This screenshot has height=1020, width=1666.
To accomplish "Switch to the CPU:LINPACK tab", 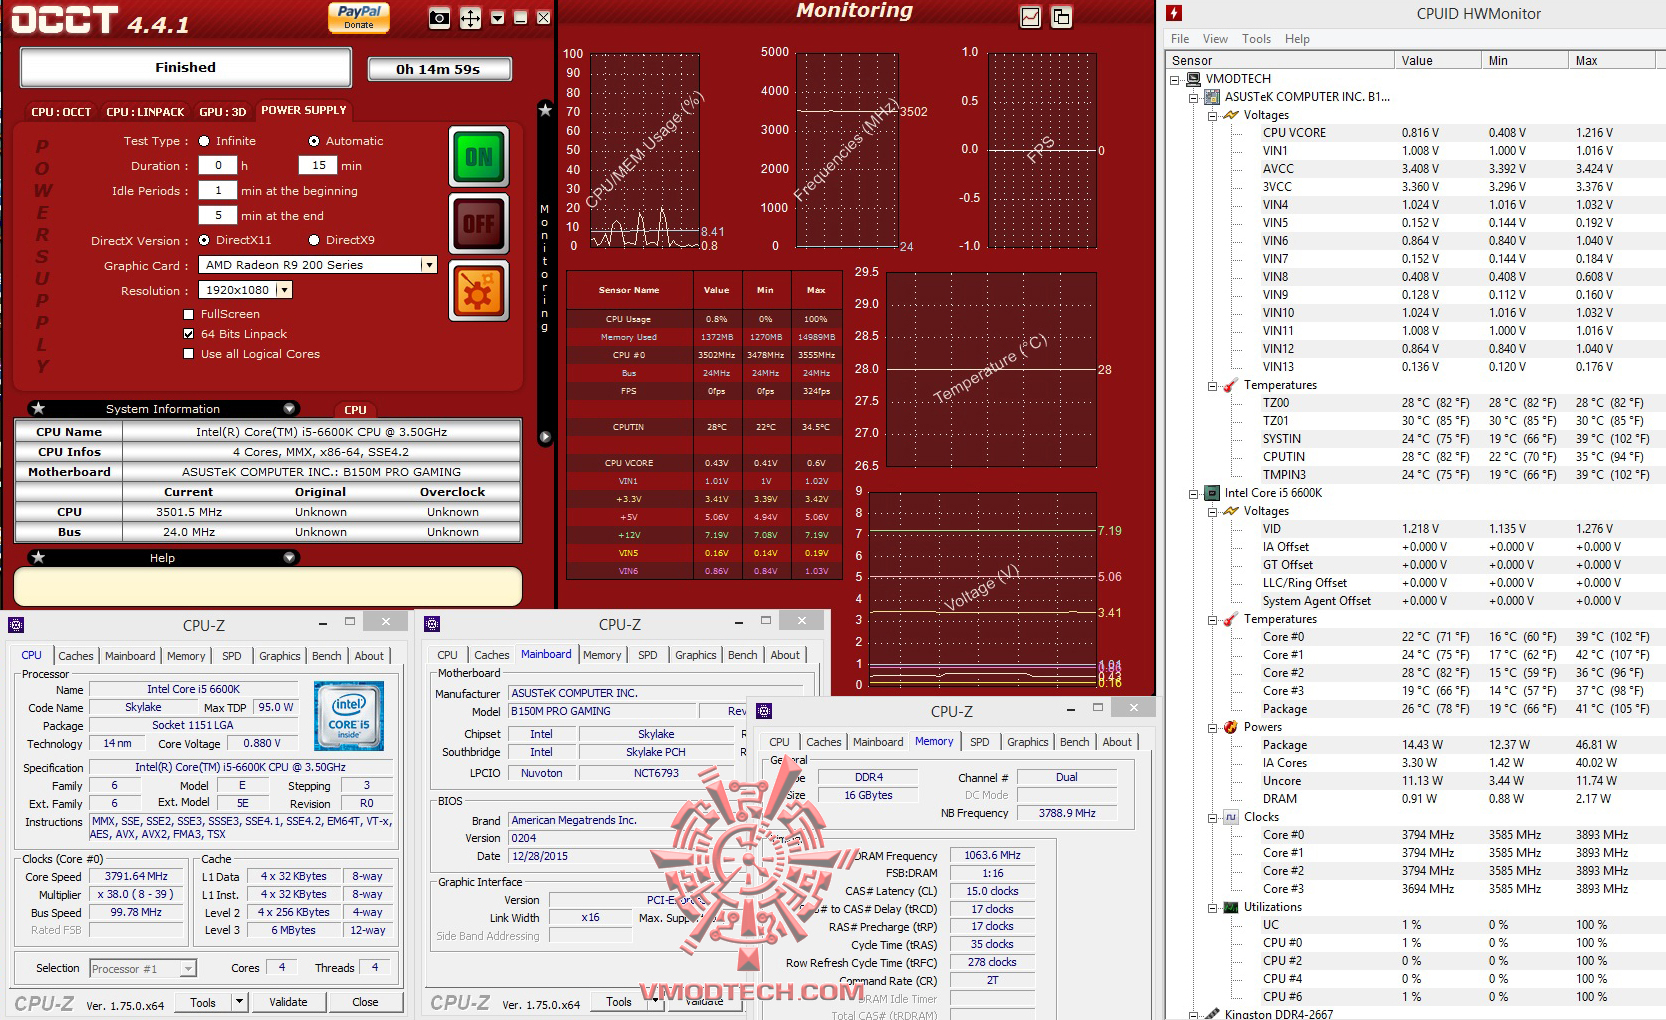I will click(145, 112).
